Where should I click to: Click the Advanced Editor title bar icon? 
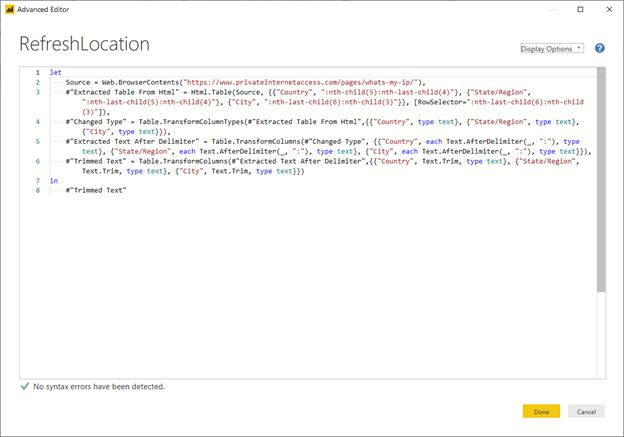tap(9, 9)
